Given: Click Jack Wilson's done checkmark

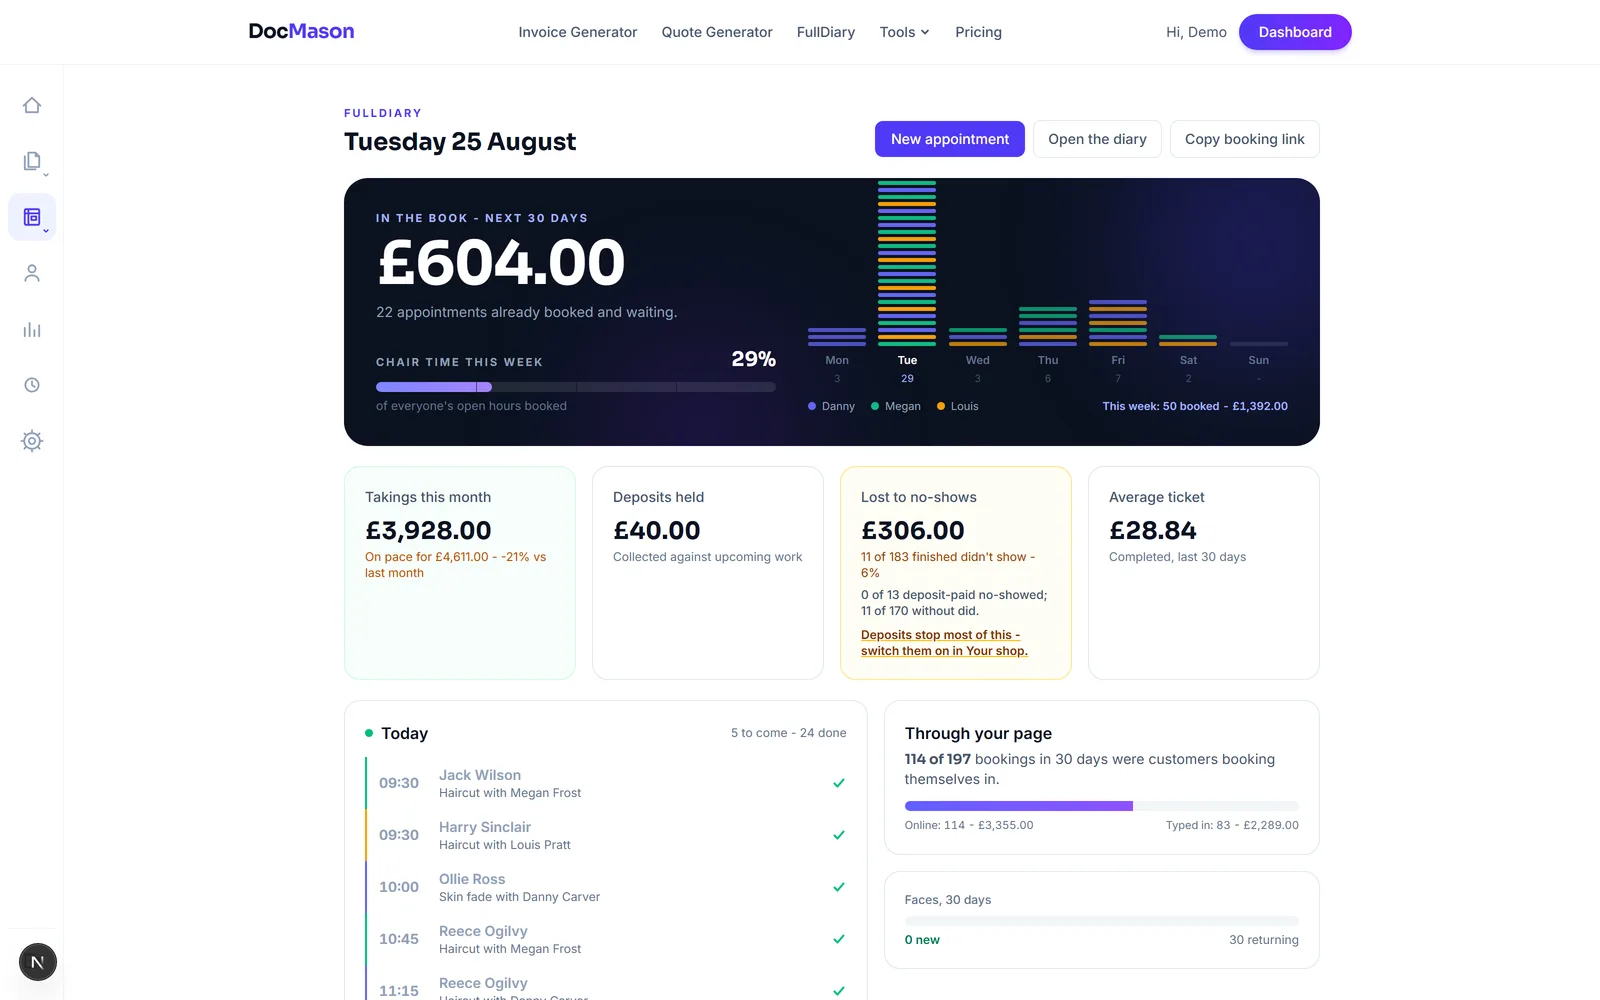Looking at the screenshot, I should tap(839, 783).
